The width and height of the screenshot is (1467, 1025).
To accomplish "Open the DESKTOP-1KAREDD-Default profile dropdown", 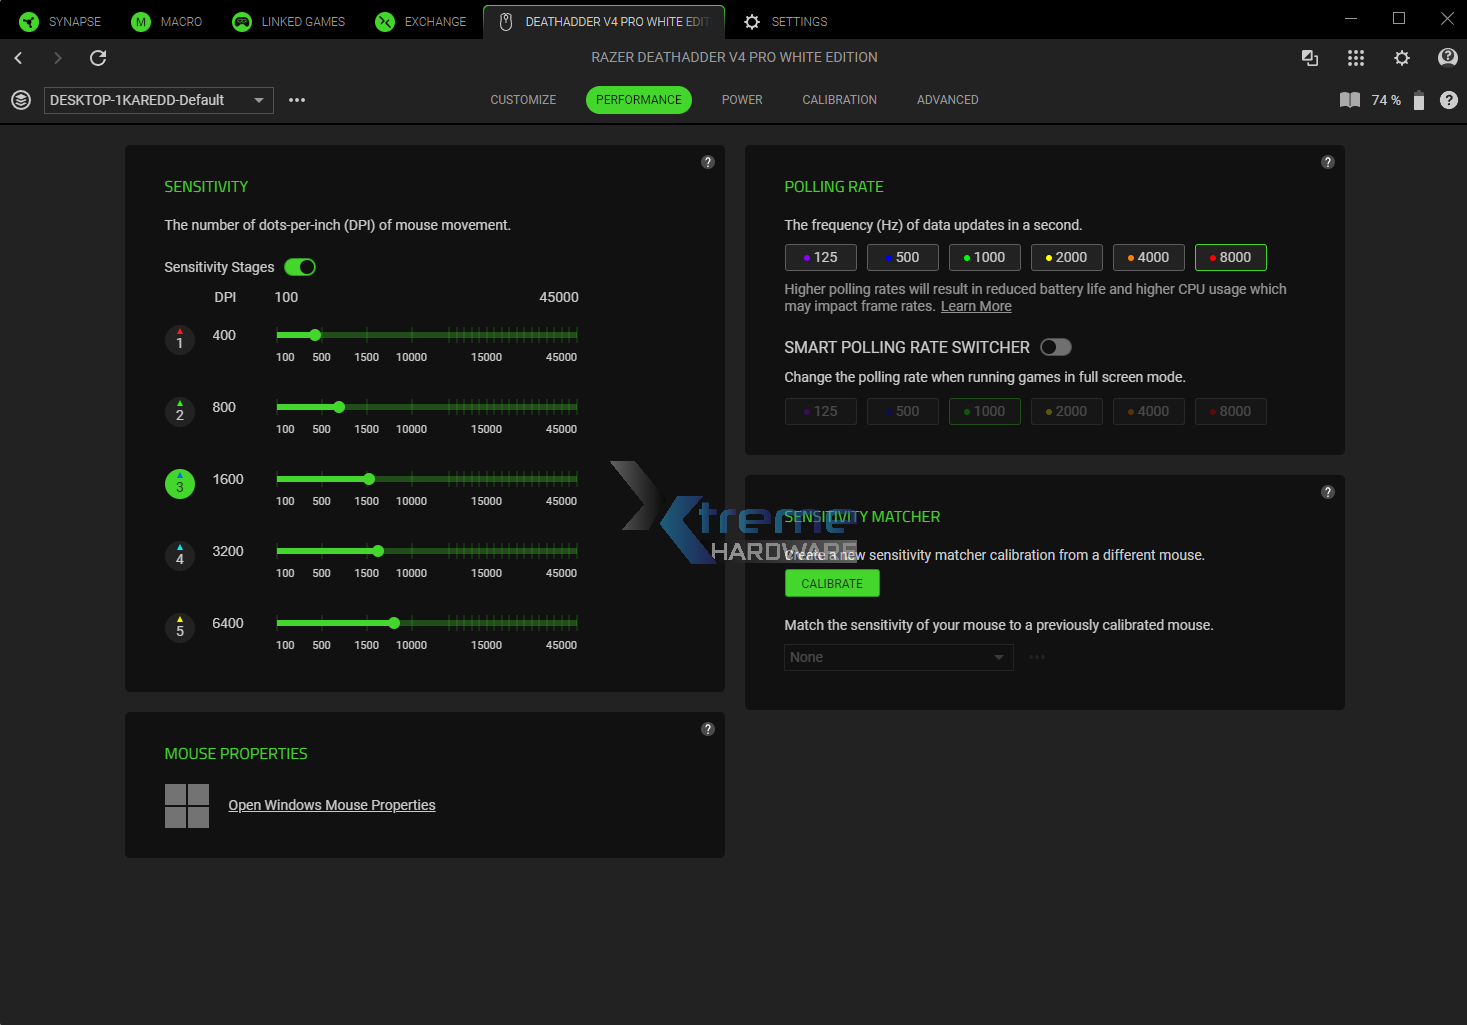I will [158, 100].
